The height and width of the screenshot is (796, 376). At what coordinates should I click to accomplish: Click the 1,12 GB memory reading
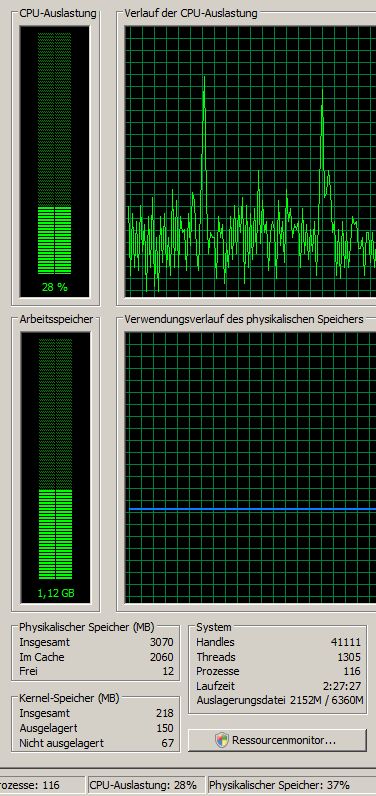point(55,593)
